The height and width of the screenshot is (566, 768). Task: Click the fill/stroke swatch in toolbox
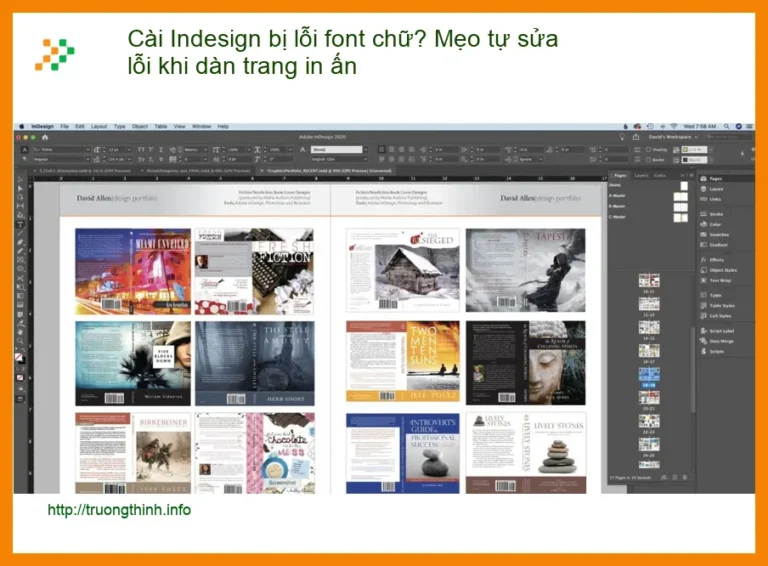(x=20, y=359)
